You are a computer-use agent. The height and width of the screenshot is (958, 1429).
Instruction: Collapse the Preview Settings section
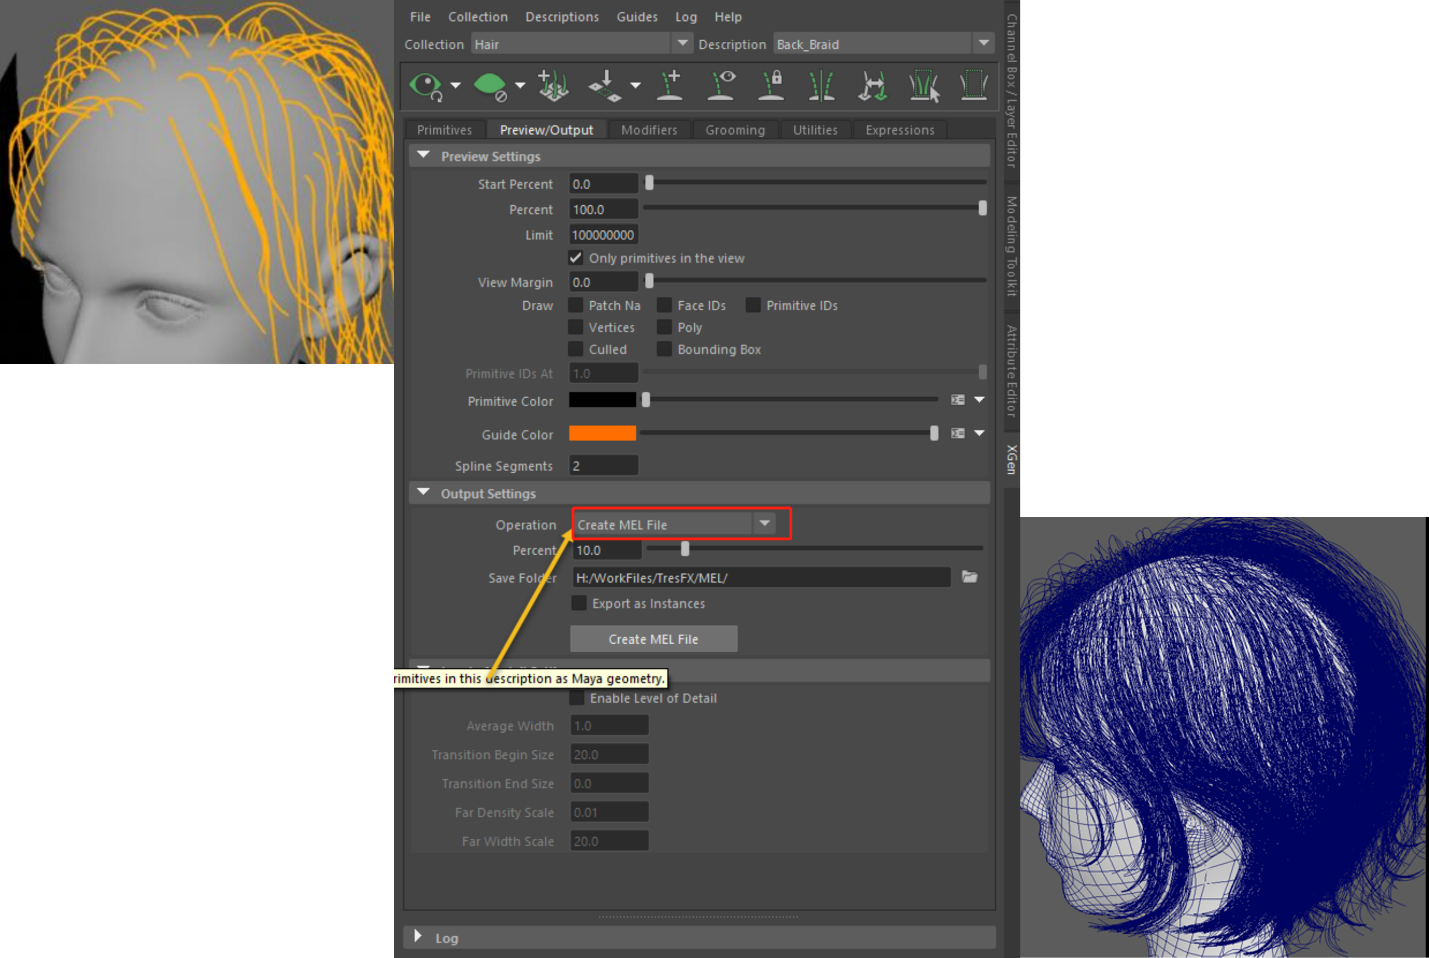pyautogui.click(x=423, y=155)
